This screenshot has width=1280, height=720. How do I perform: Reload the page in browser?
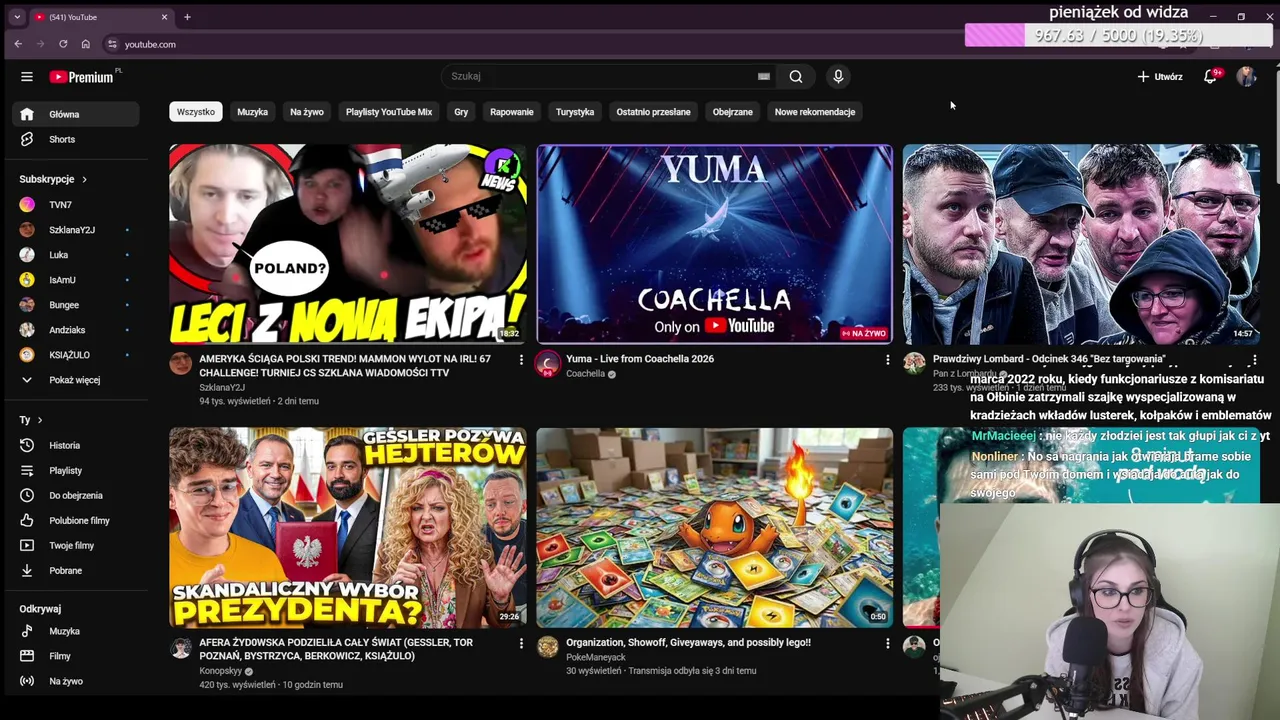click(63, 44)
